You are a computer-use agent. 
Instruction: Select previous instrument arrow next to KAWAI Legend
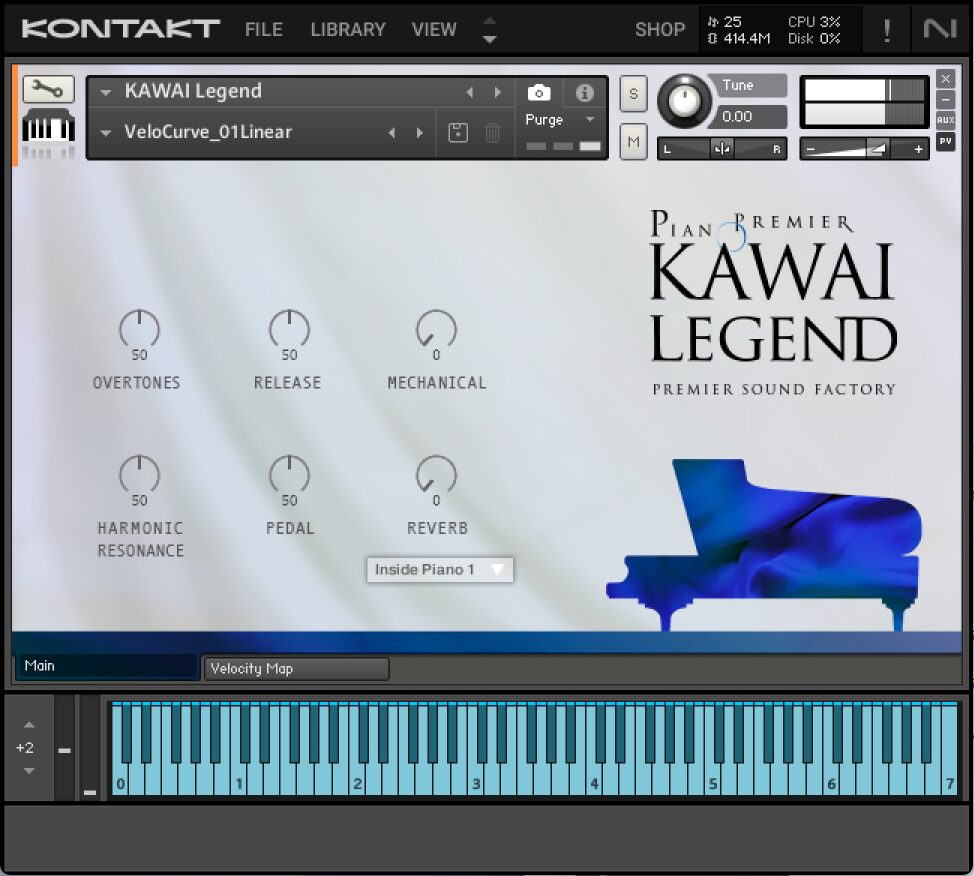470,93
